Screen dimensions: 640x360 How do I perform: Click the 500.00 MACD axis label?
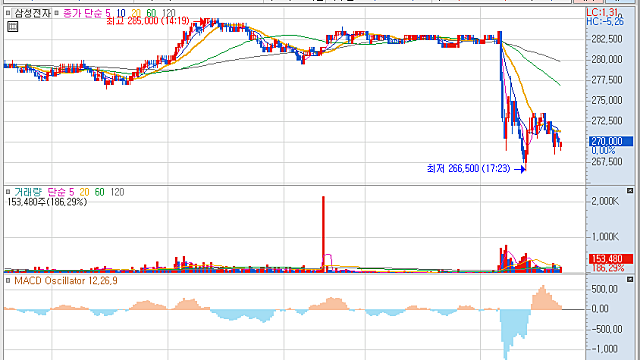[x=605, y=289]
